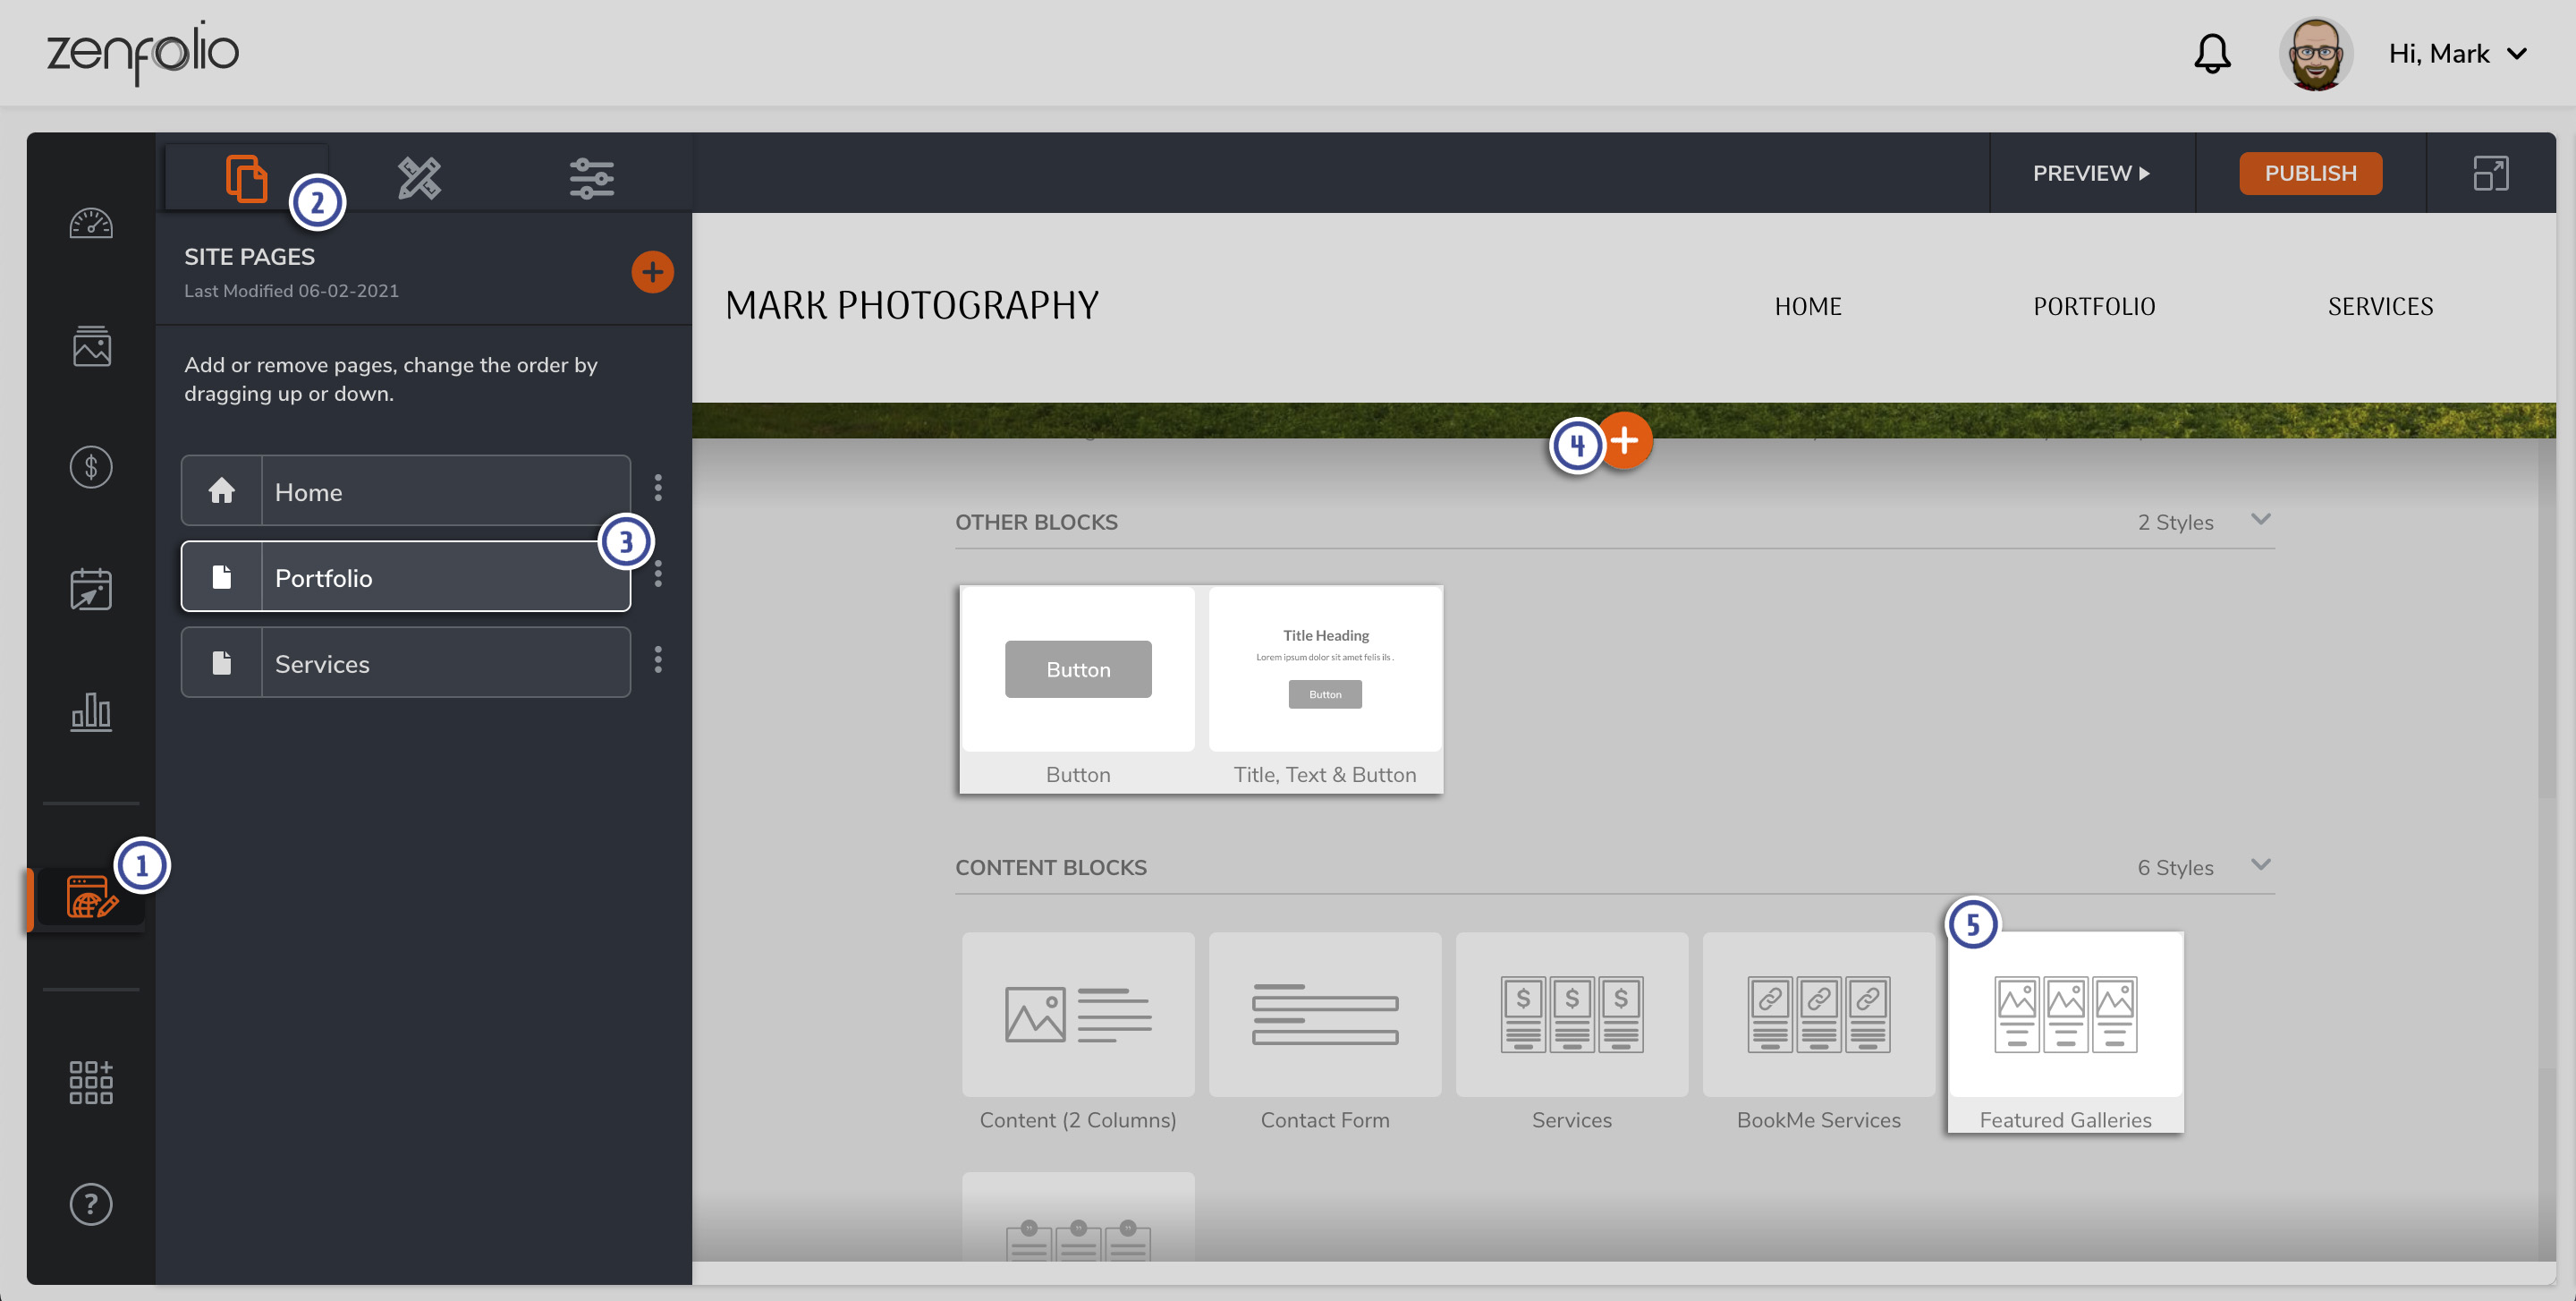Open the Help question mark icon

click(x=91, y=1204)
